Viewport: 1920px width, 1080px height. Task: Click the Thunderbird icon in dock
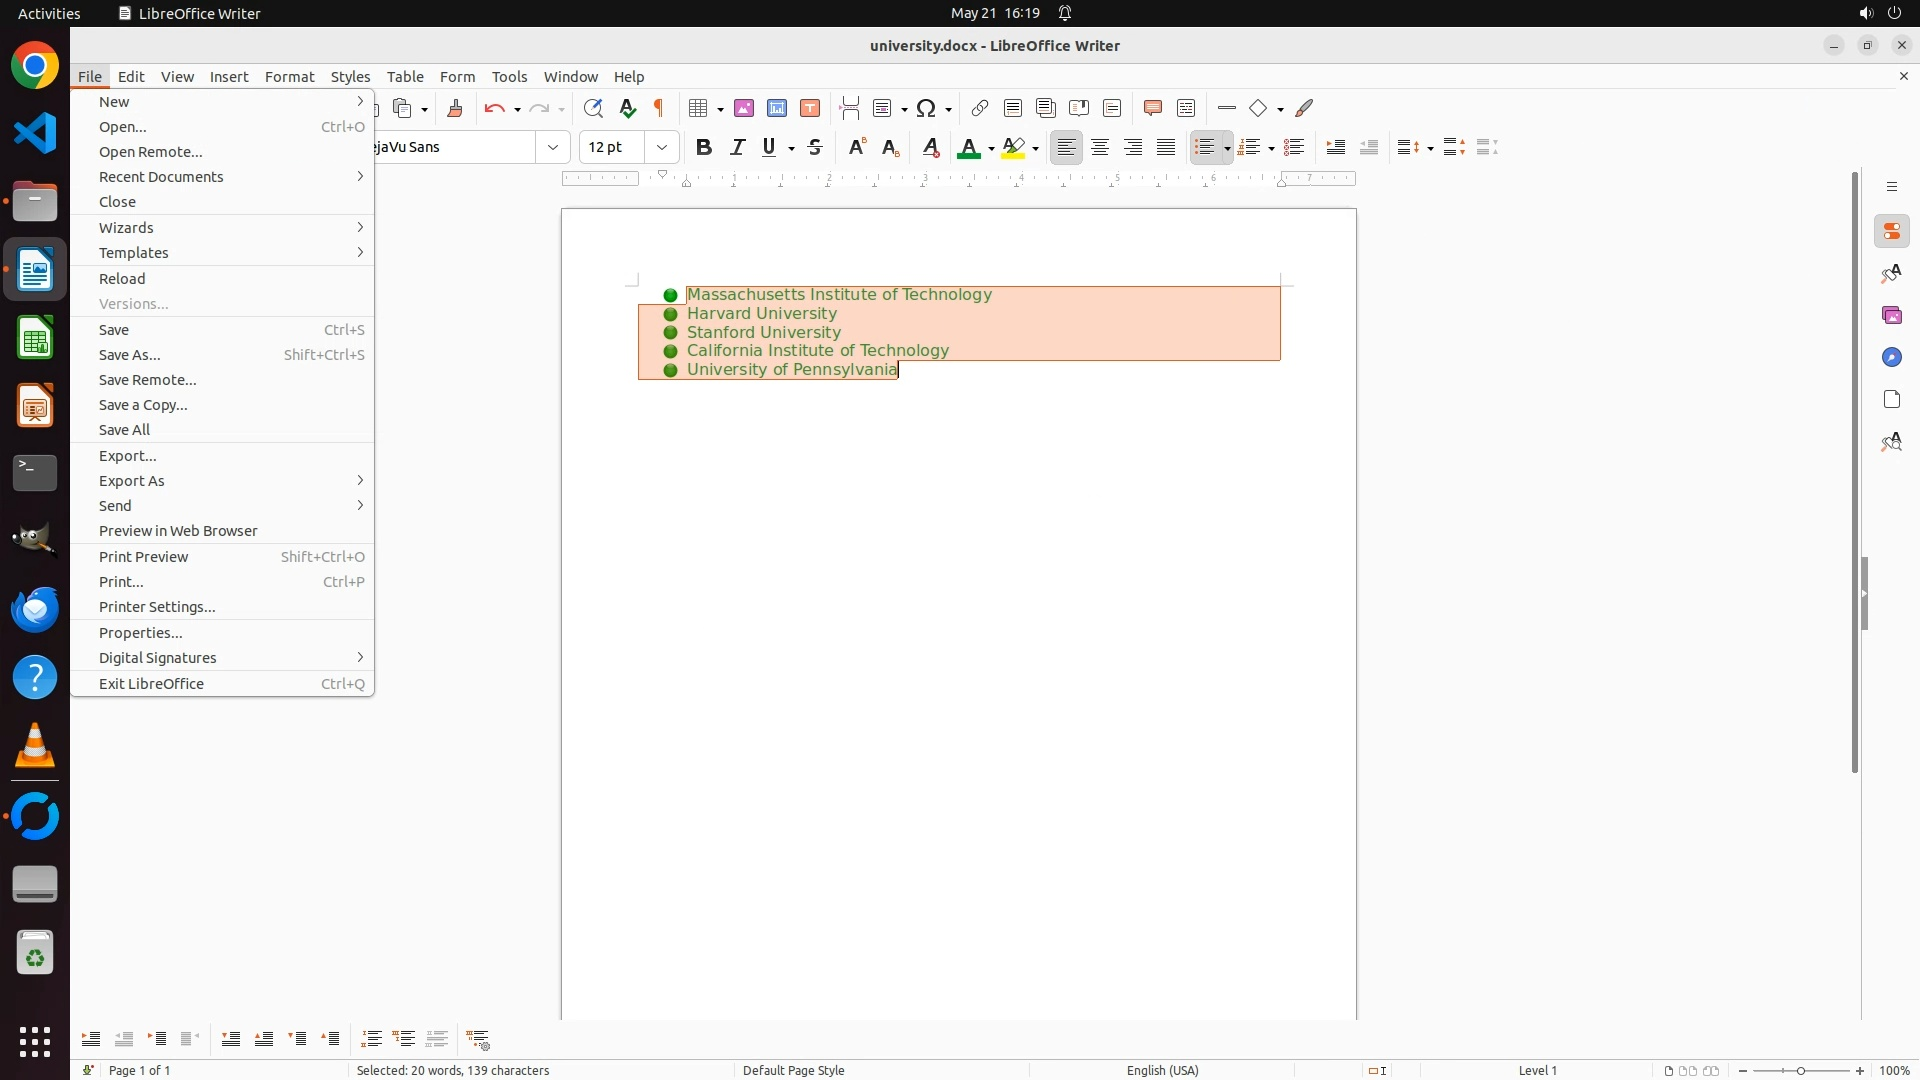pyautogui.click(x=35, y=609)
